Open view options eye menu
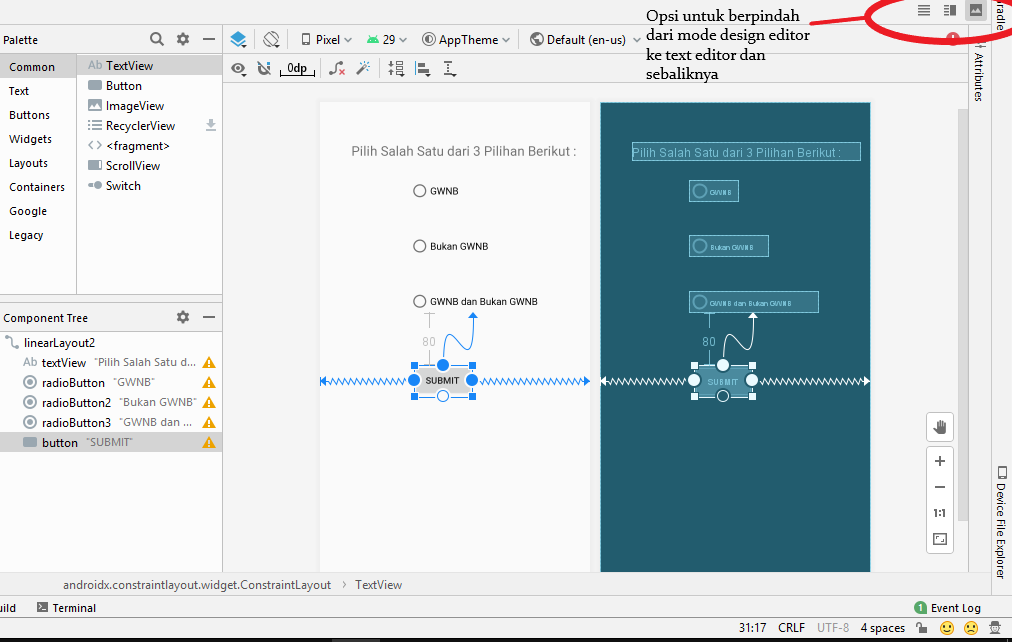 [x=238, y=68]
